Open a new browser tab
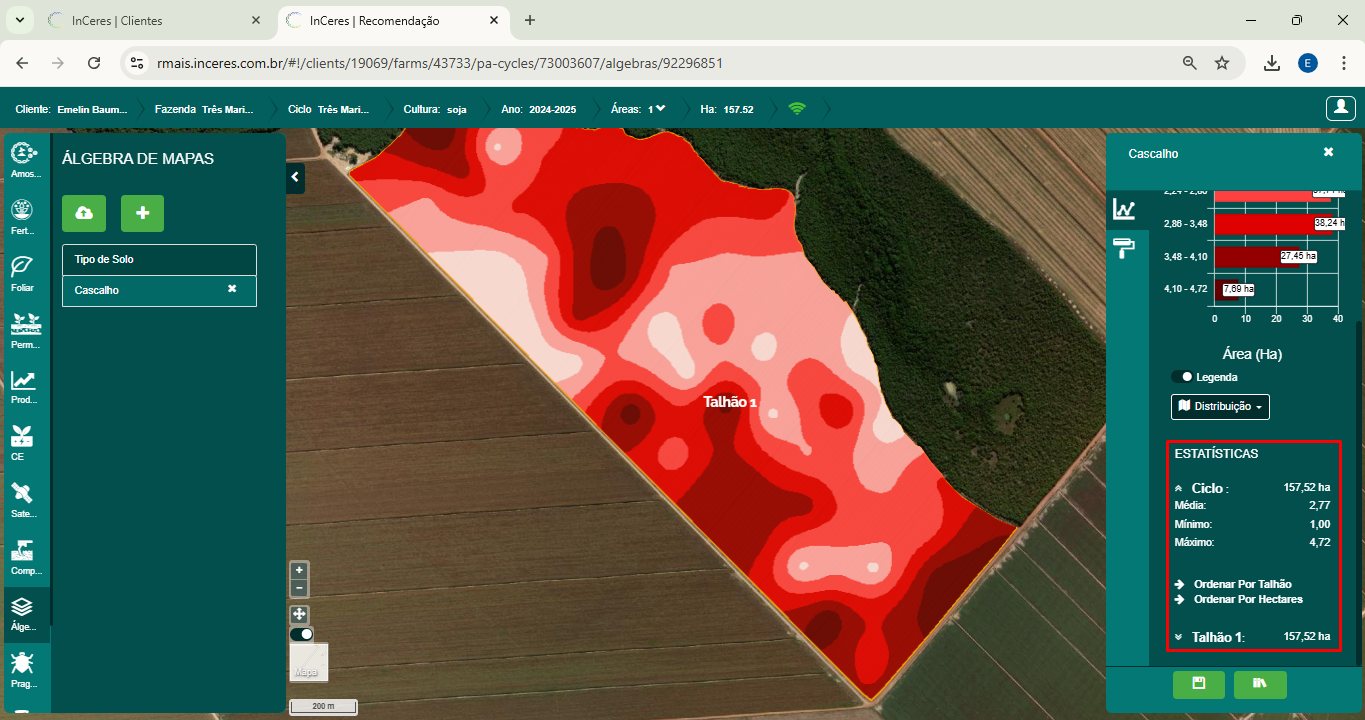Image resolution: width=1365 pixels, height=720 pixels. point(530,20)
